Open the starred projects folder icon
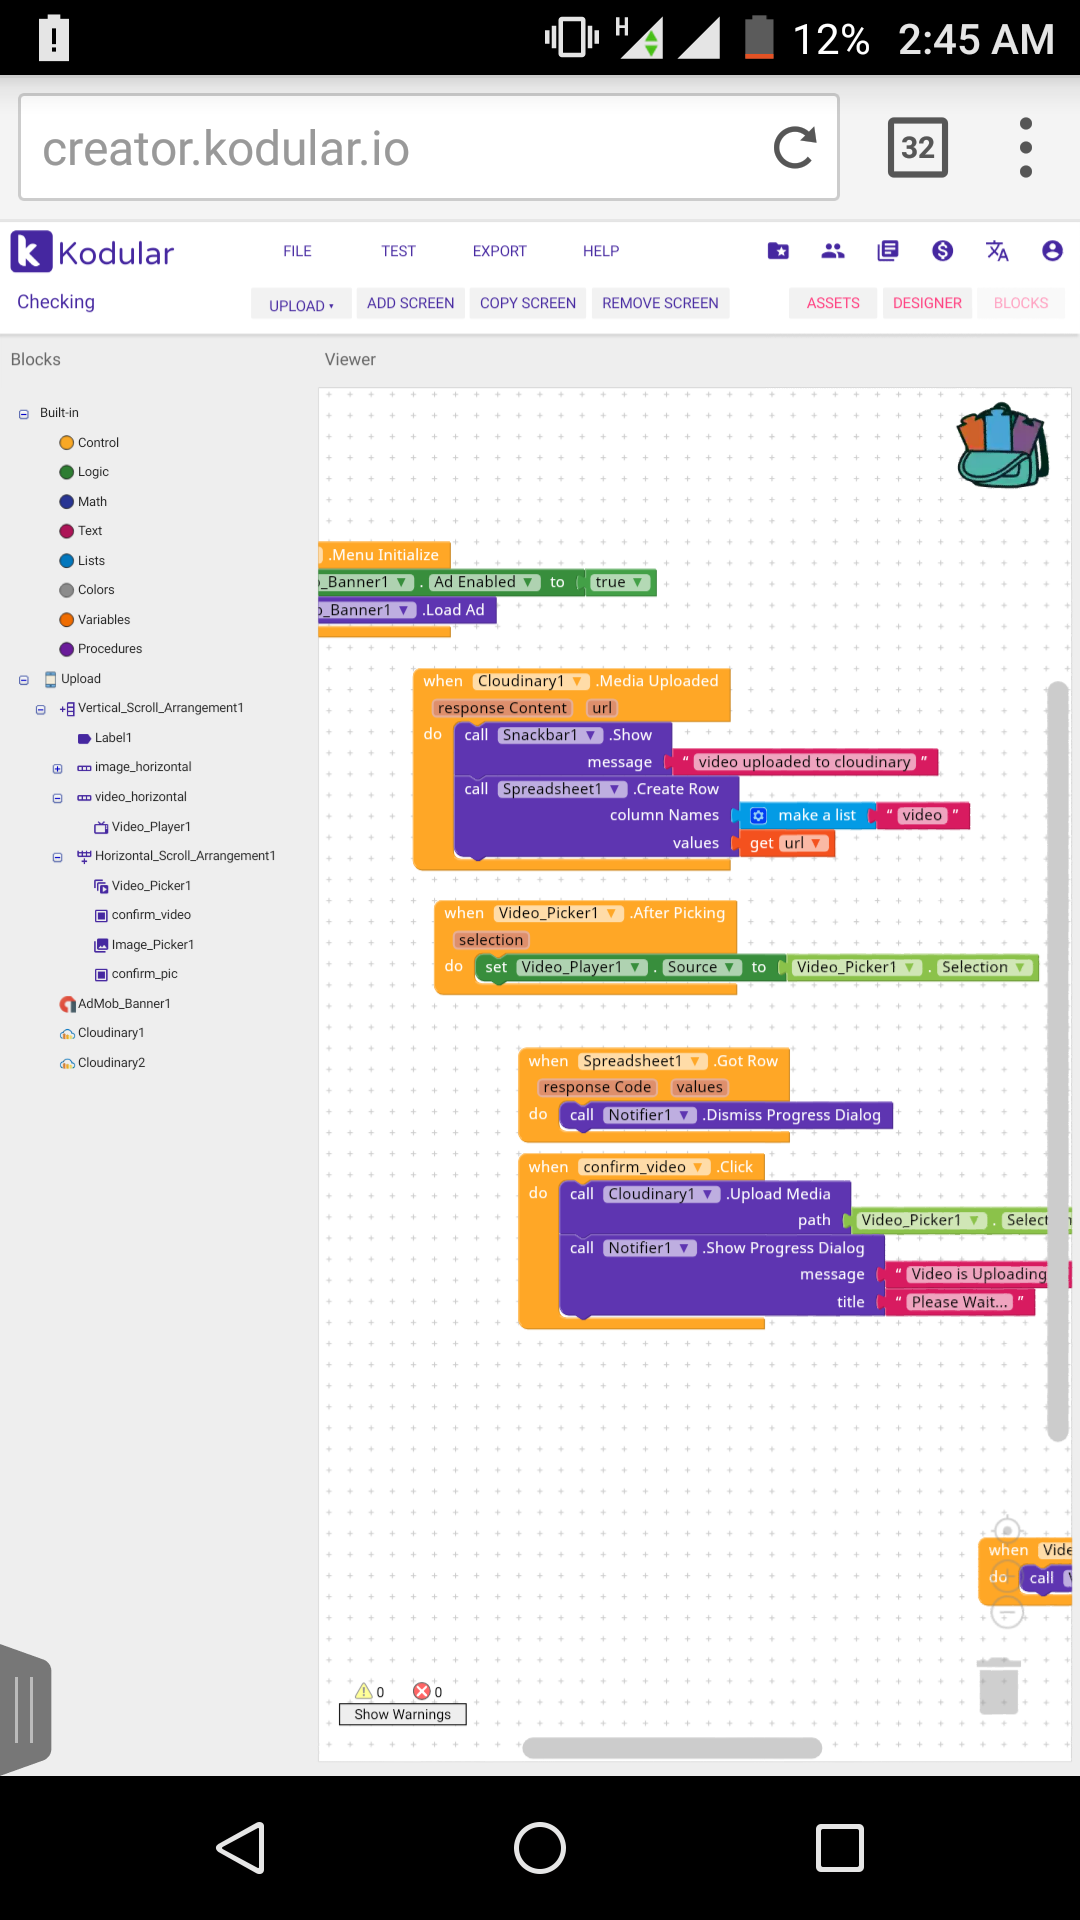The height and width of the screenshot is (1920, 1080). (x=778, y=251)
